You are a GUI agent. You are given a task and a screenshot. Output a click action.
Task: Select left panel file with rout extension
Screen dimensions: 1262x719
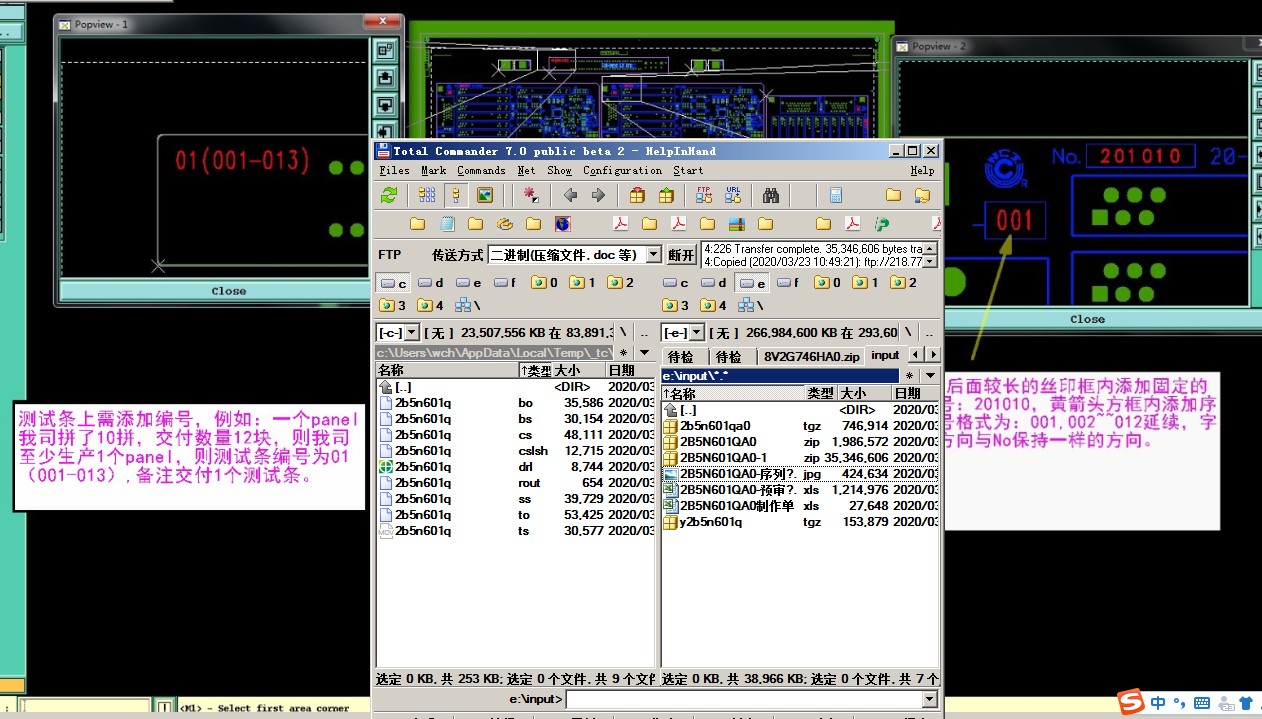click(x=515, y=483)
